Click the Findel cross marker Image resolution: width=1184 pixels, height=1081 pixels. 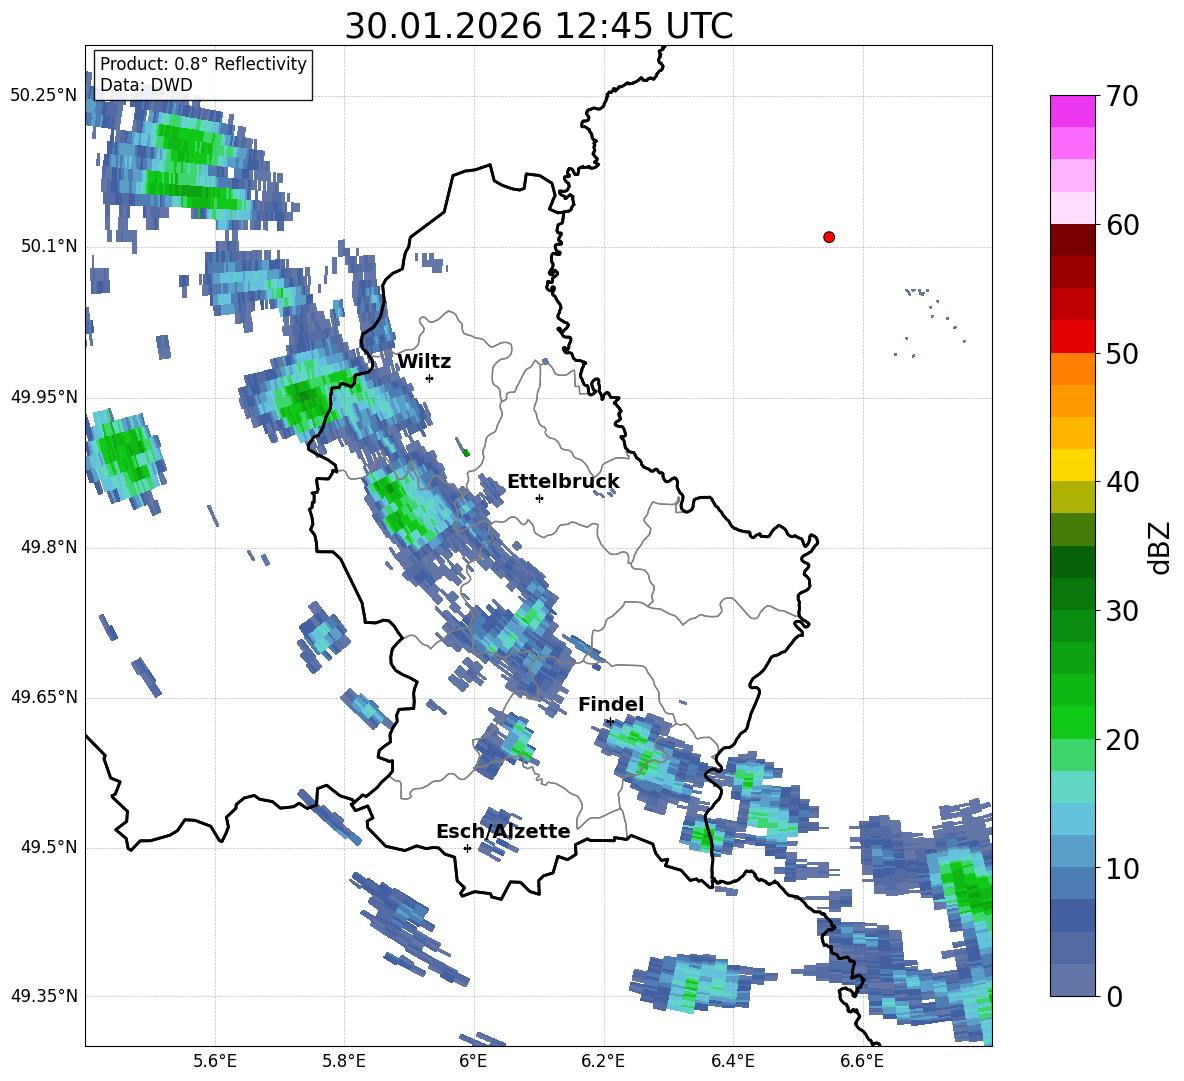610,722
